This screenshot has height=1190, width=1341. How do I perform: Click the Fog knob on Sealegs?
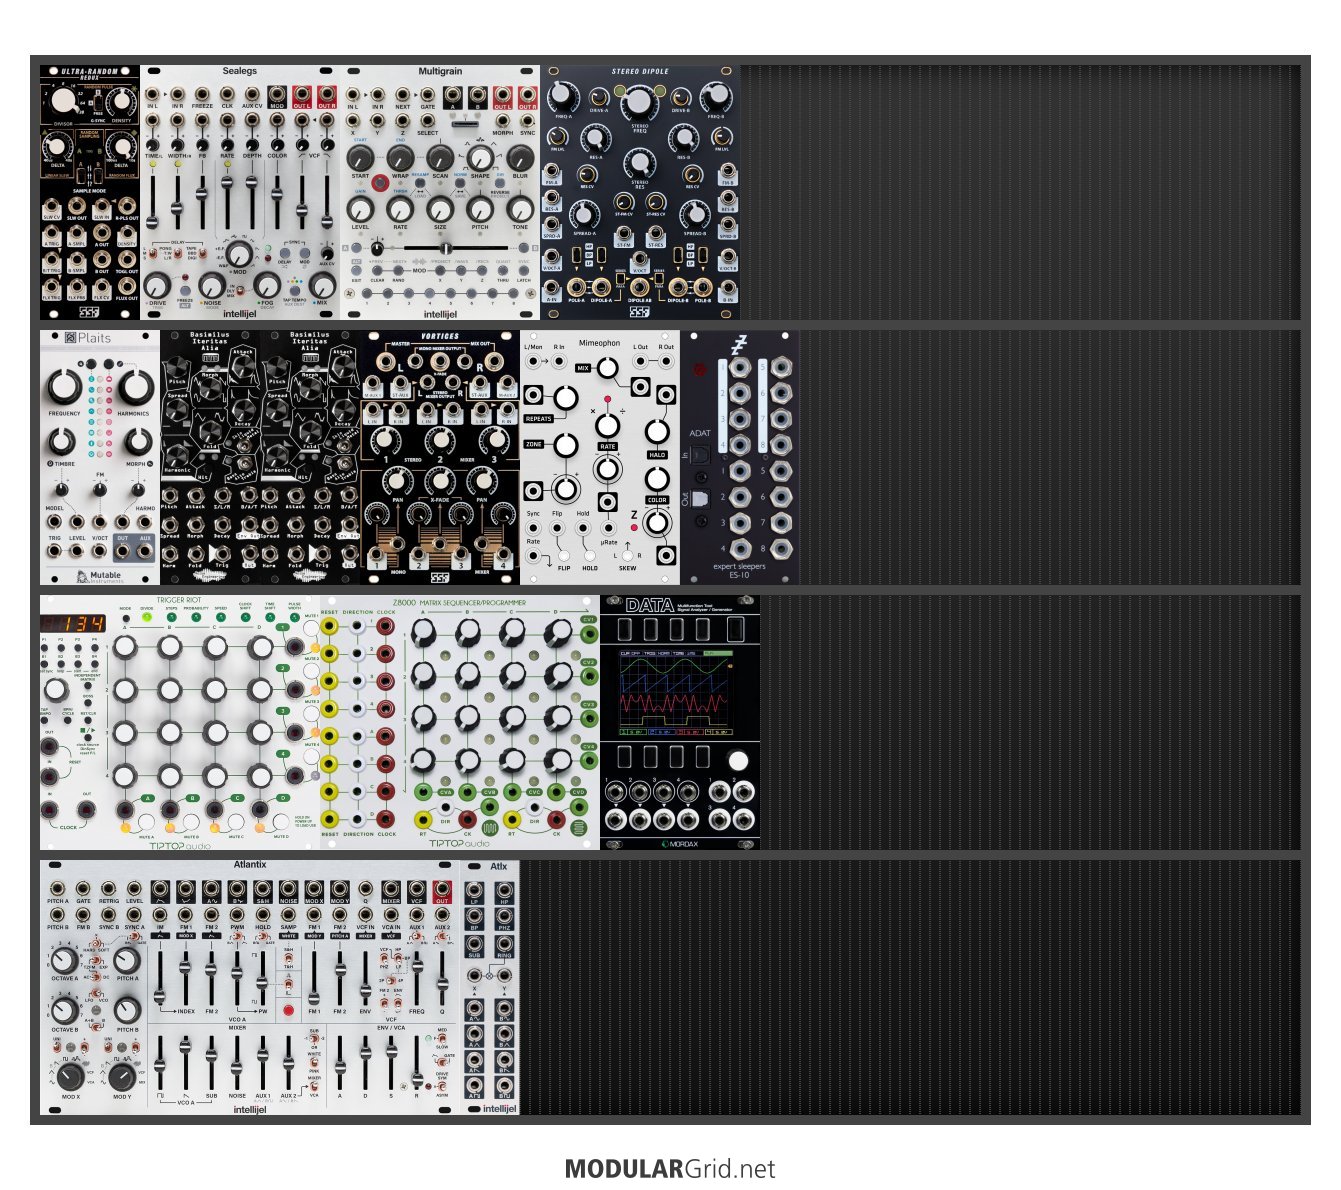pos(266,287)
